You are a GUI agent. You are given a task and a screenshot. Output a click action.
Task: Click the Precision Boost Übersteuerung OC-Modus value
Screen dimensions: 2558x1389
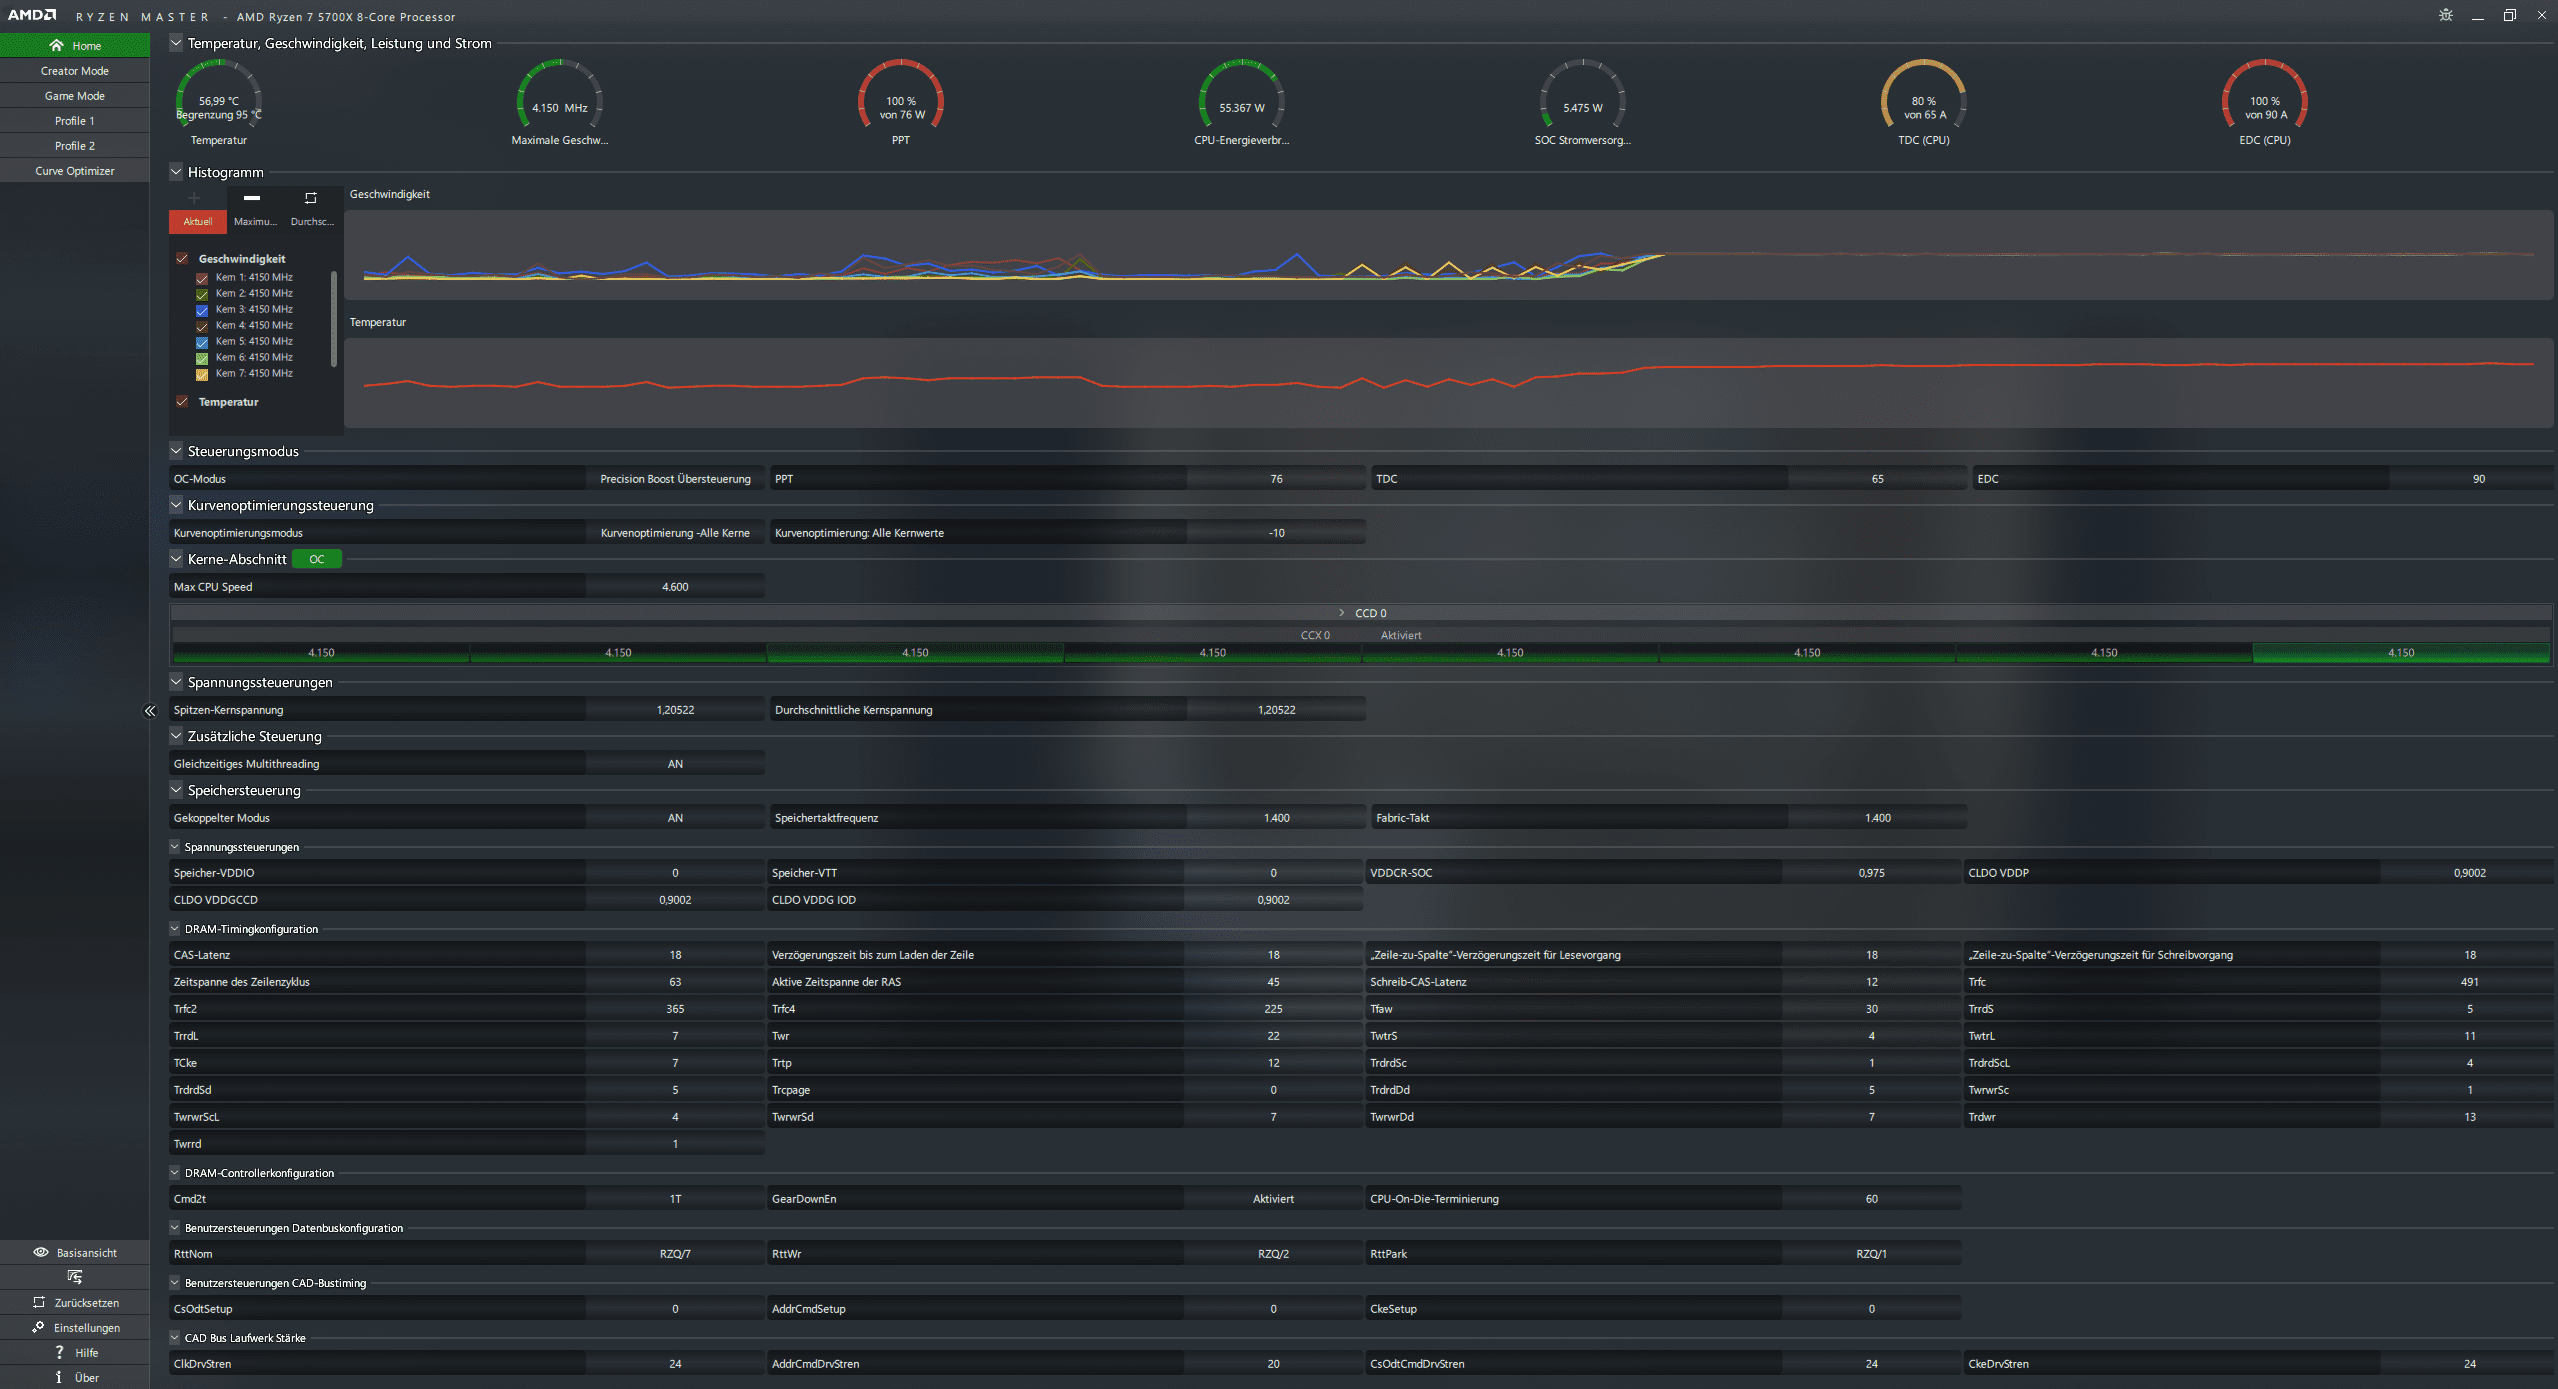675,479
